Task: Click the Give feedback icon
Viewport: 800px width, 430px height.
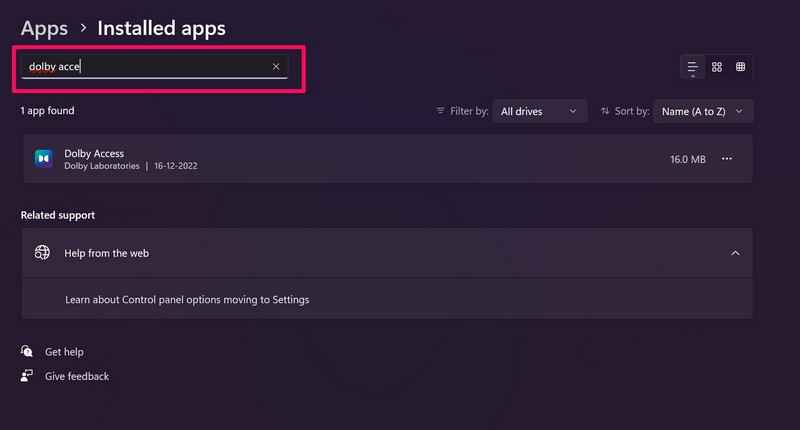Action: coord(27,376)
